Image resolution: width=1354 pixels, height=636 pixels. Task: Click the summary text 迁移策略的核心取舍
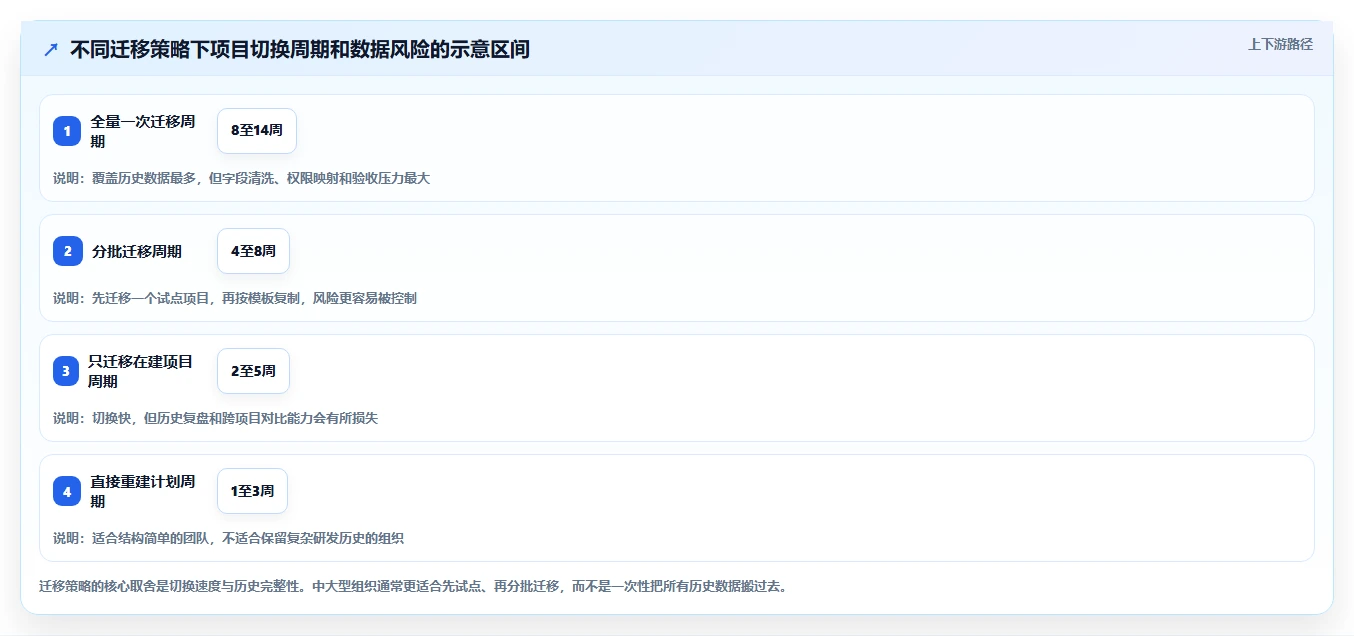point(413,586)
